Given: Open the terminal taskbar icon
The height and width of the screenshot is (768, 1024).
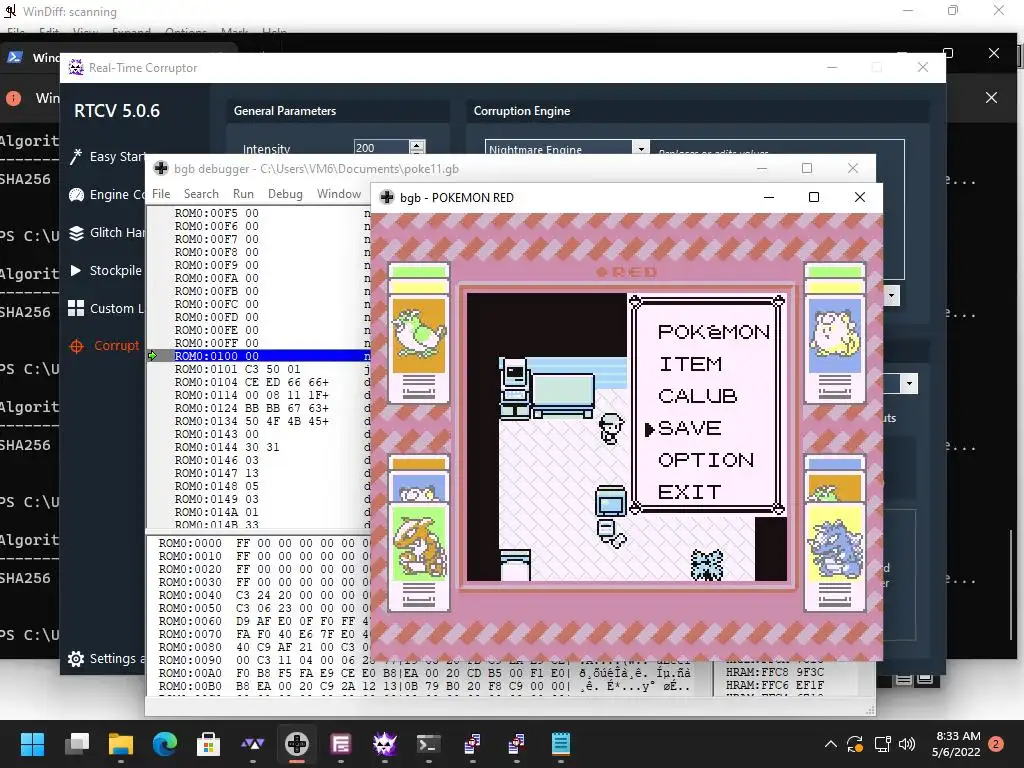Looking at the screenshot, I should 428,744.
